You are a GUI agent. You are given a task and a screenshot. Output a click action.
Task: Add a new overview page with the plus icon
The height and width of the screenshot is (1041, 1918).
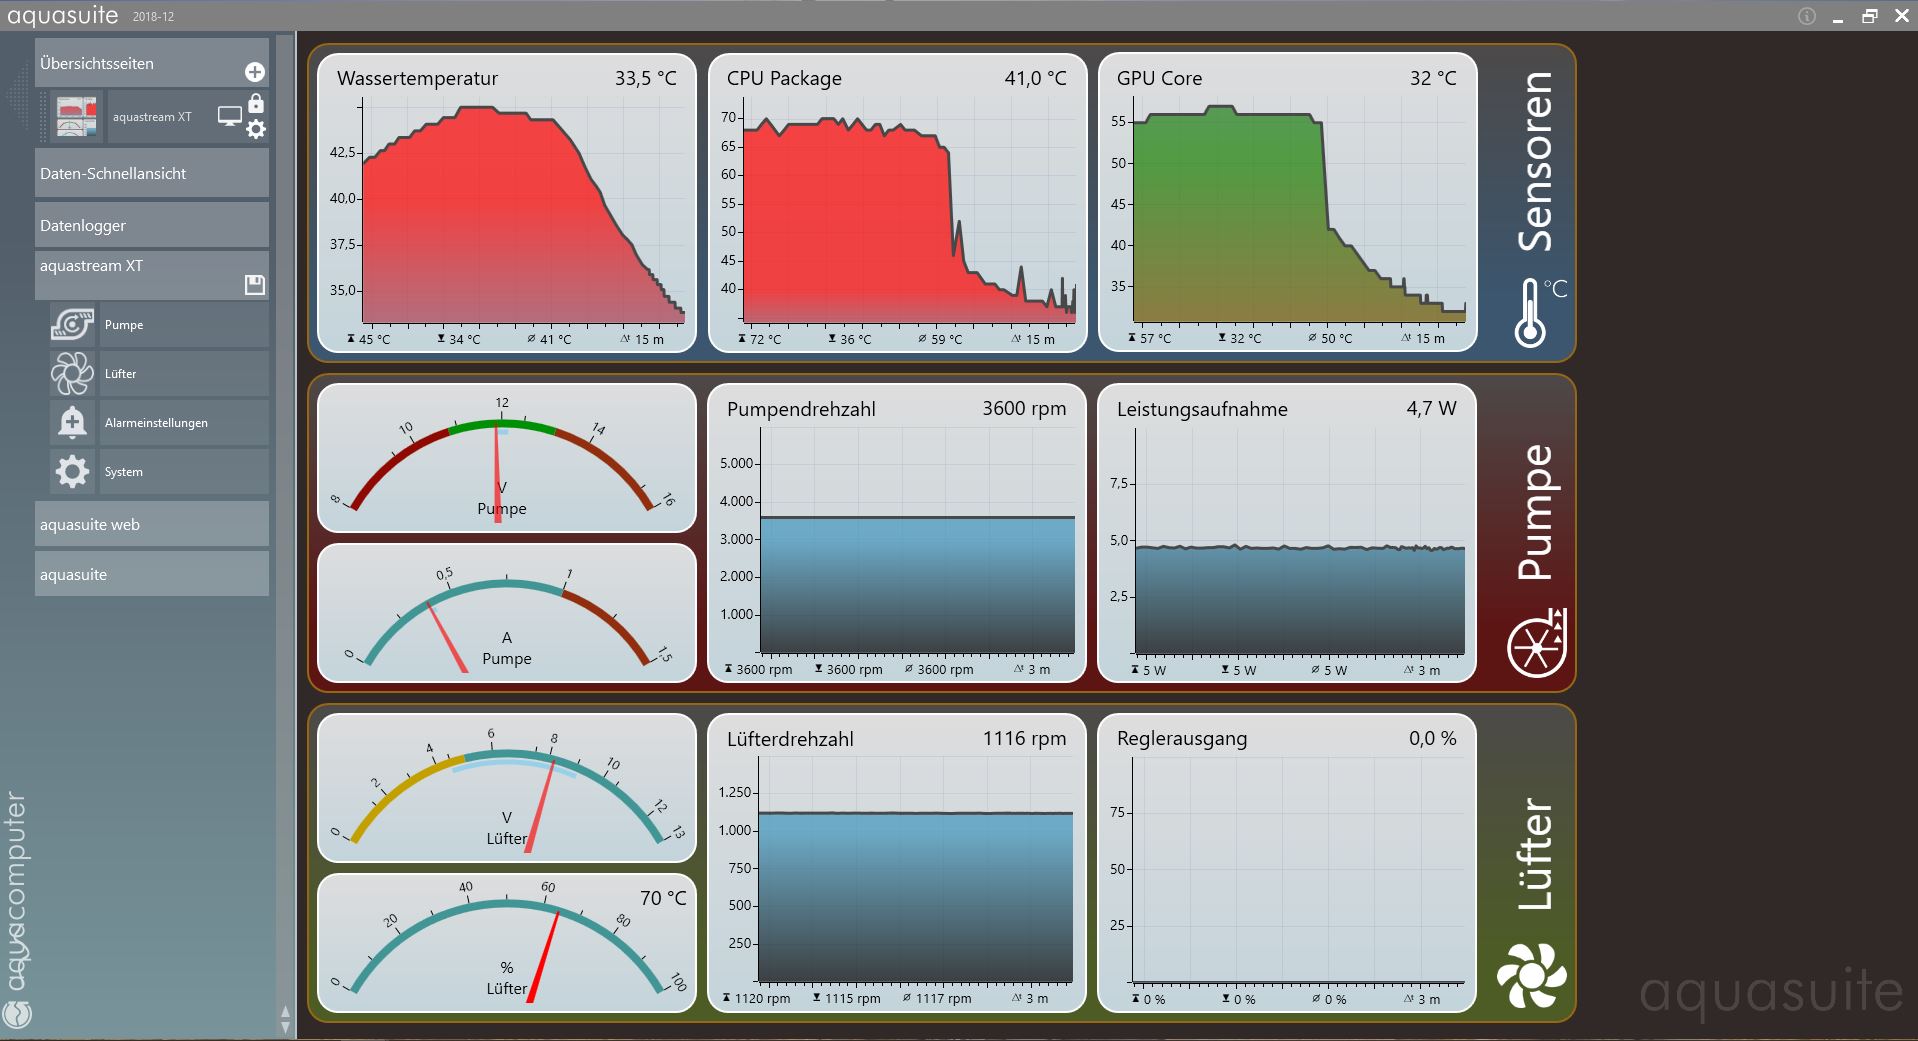coord(256,70)
